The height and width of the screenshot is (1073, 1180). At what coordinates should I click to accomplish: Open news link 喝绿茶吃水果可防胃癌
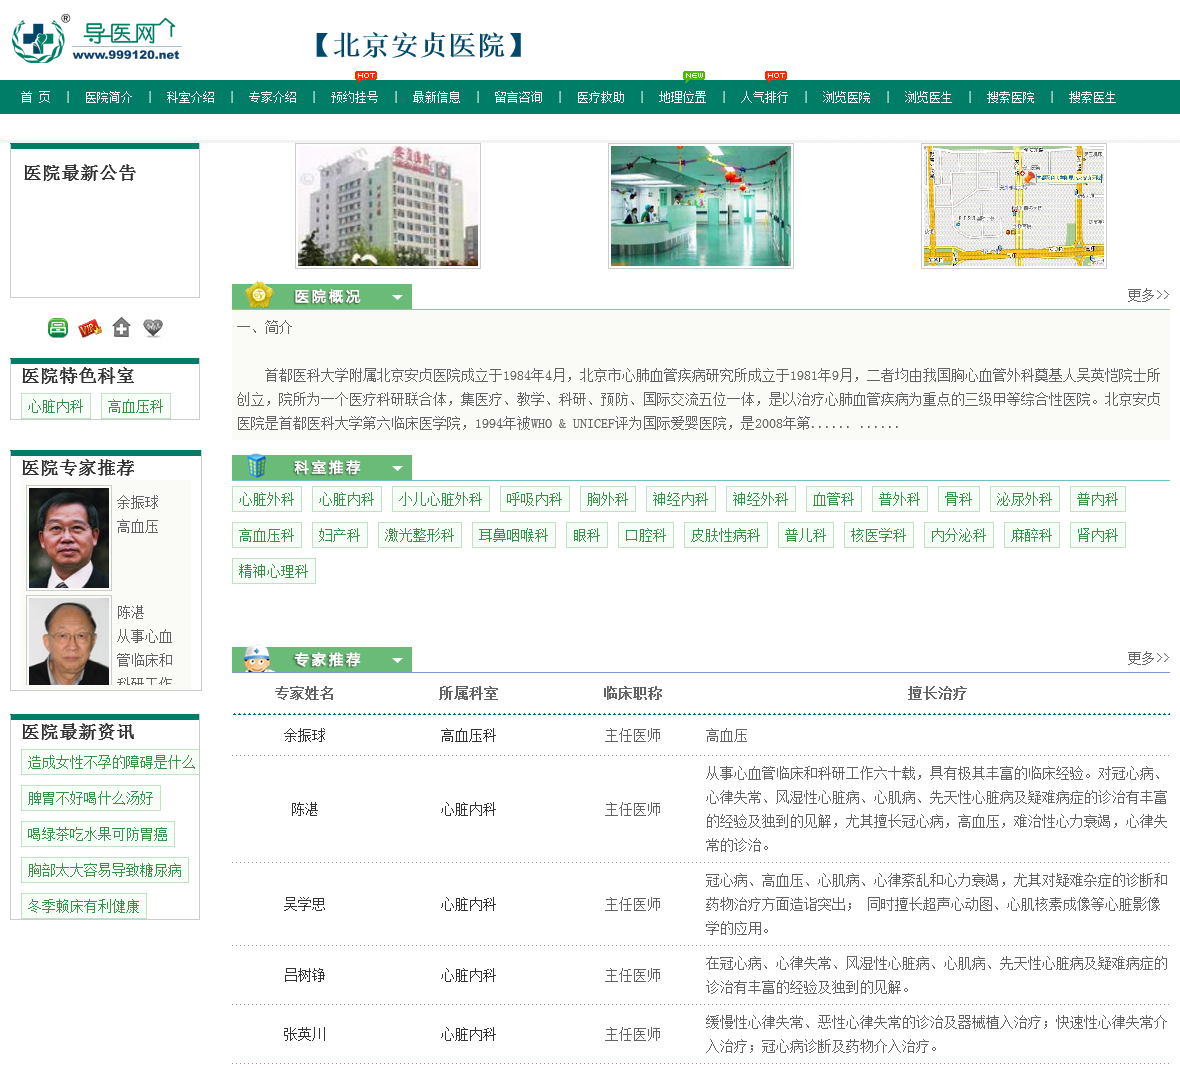click(x=98, y=834)
